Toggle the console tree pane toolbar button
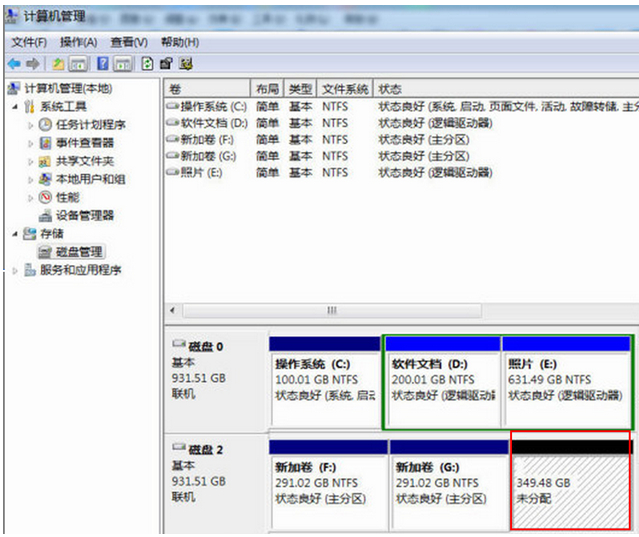Screen dimensions: 639x537 [78, 63]
